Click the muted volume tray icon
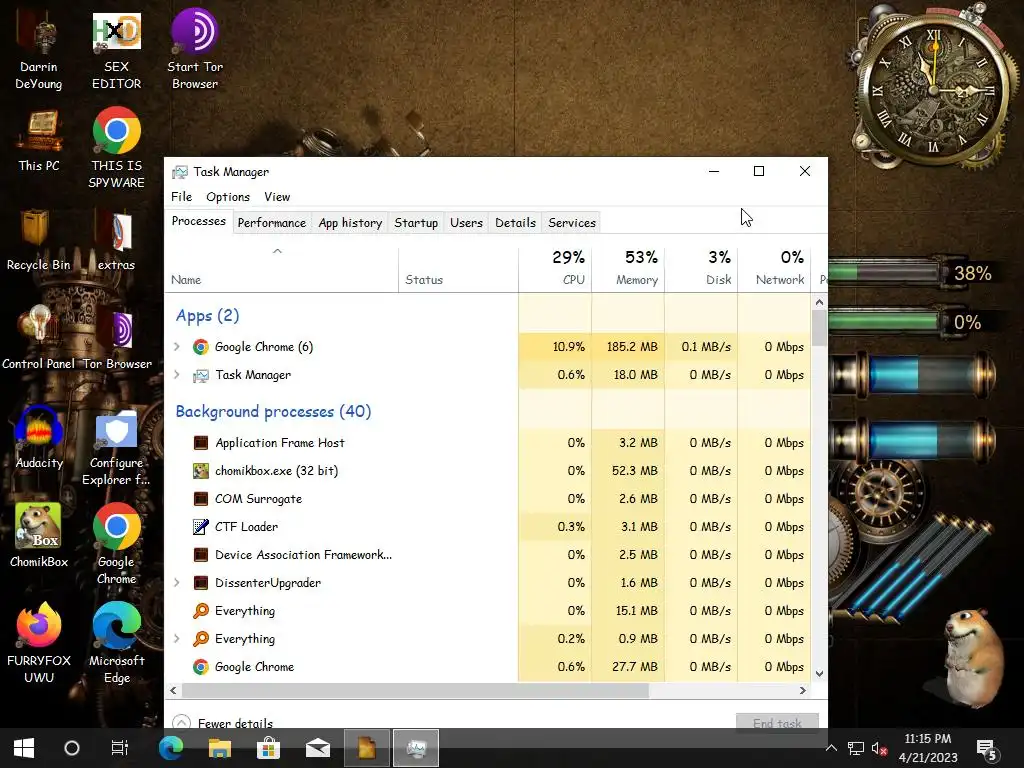Viewport: 1024px width, 768px height. coord(879,748)
